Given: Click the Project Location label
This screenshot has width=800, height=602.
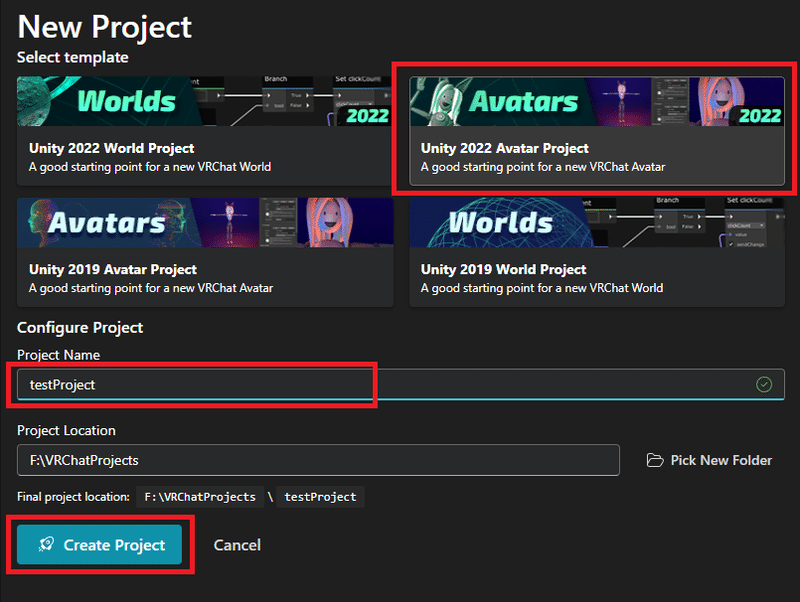Looking at the screenshot, I should click(66, 431).
